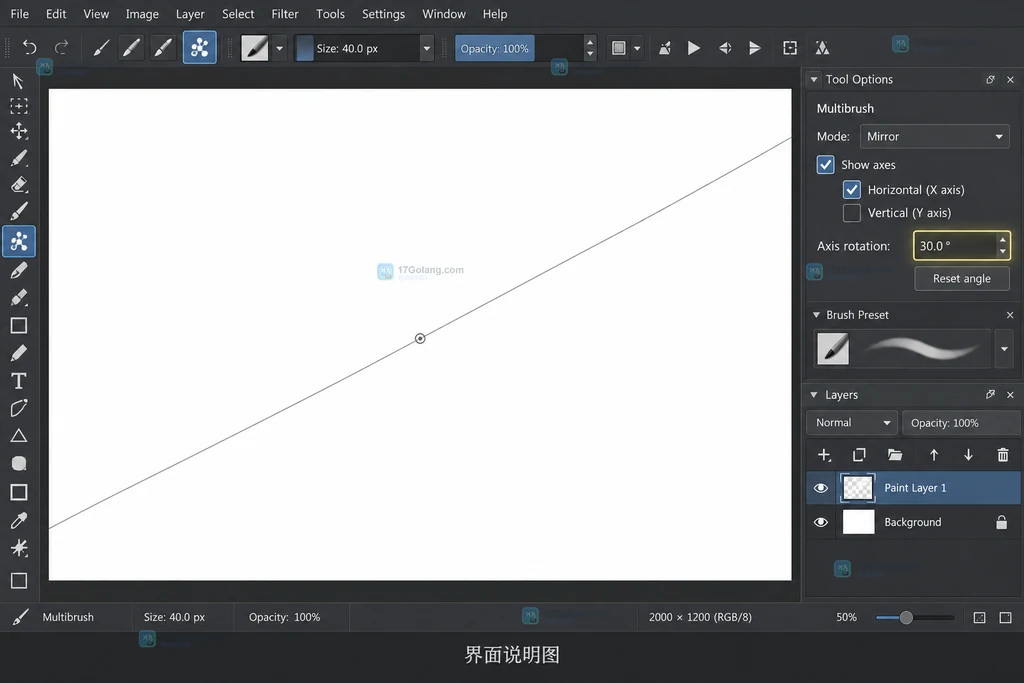Click the Axis rotation input field

(x=962, y=246)
